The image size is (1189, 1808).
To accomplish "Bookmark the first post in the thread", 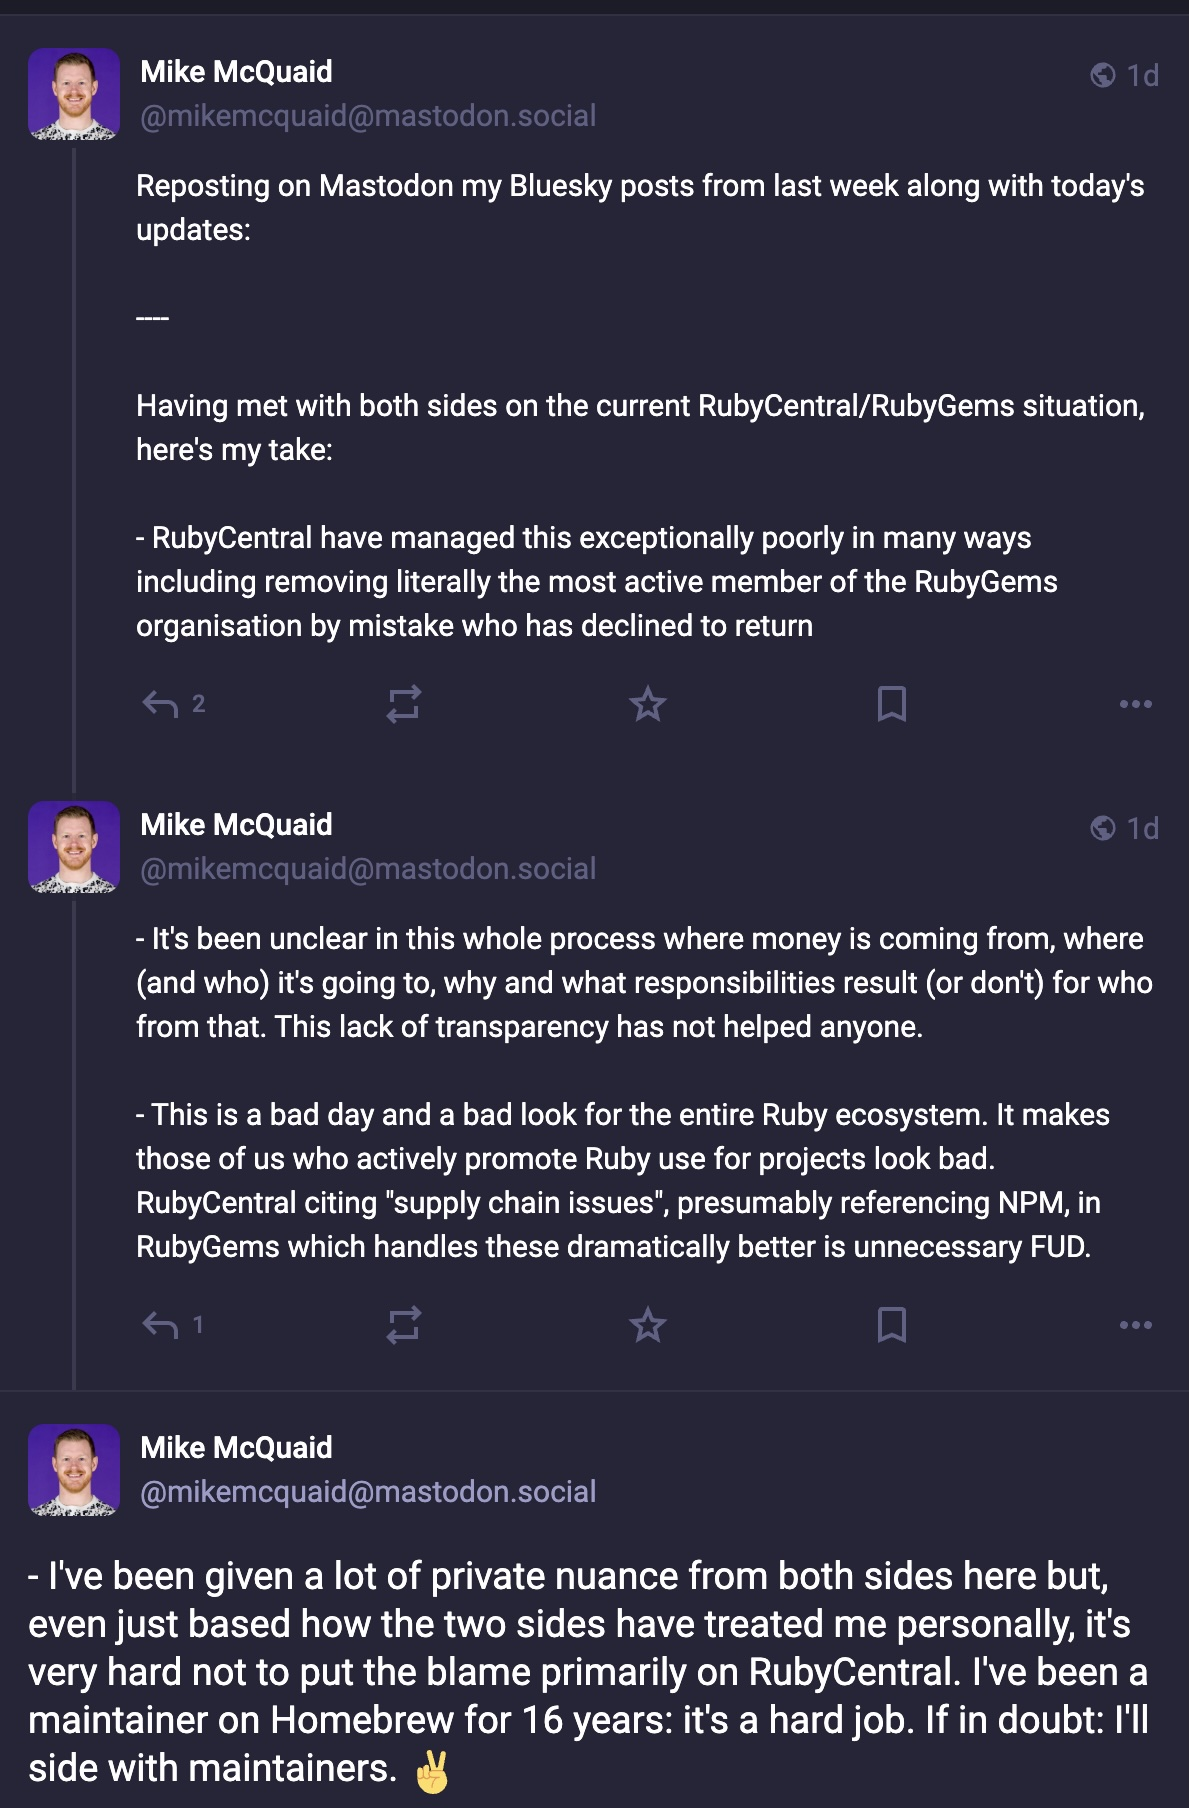I will click(x=891, y=704).
